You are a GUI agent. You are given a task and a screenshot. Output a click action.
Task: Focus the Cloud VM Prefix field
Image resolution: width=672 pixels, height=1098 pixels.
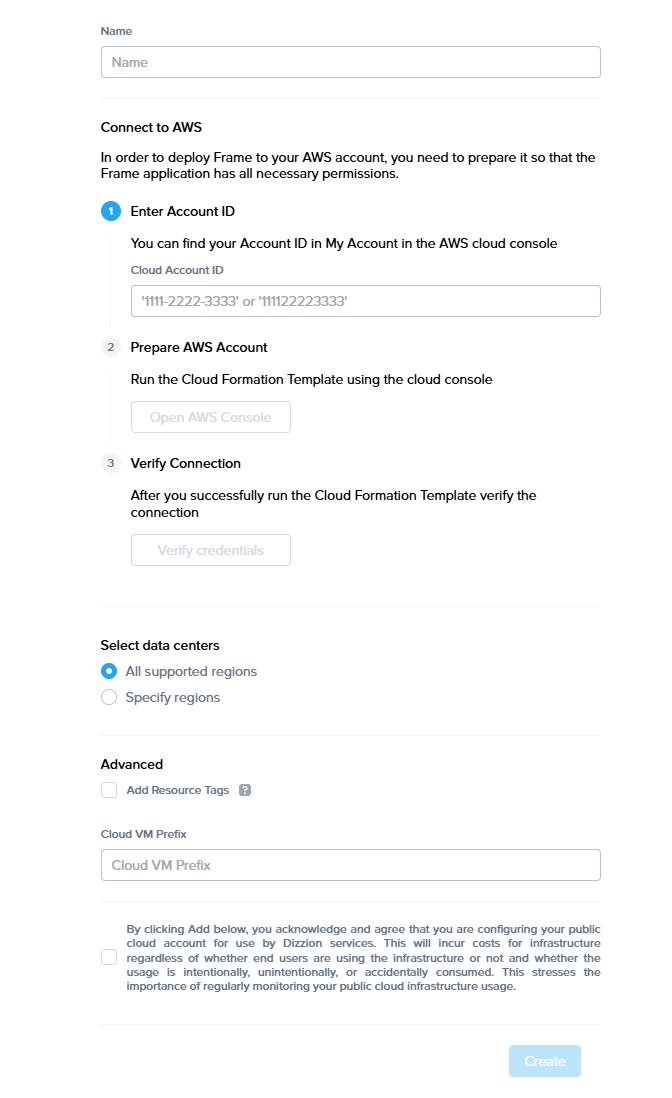click(350, 865)
